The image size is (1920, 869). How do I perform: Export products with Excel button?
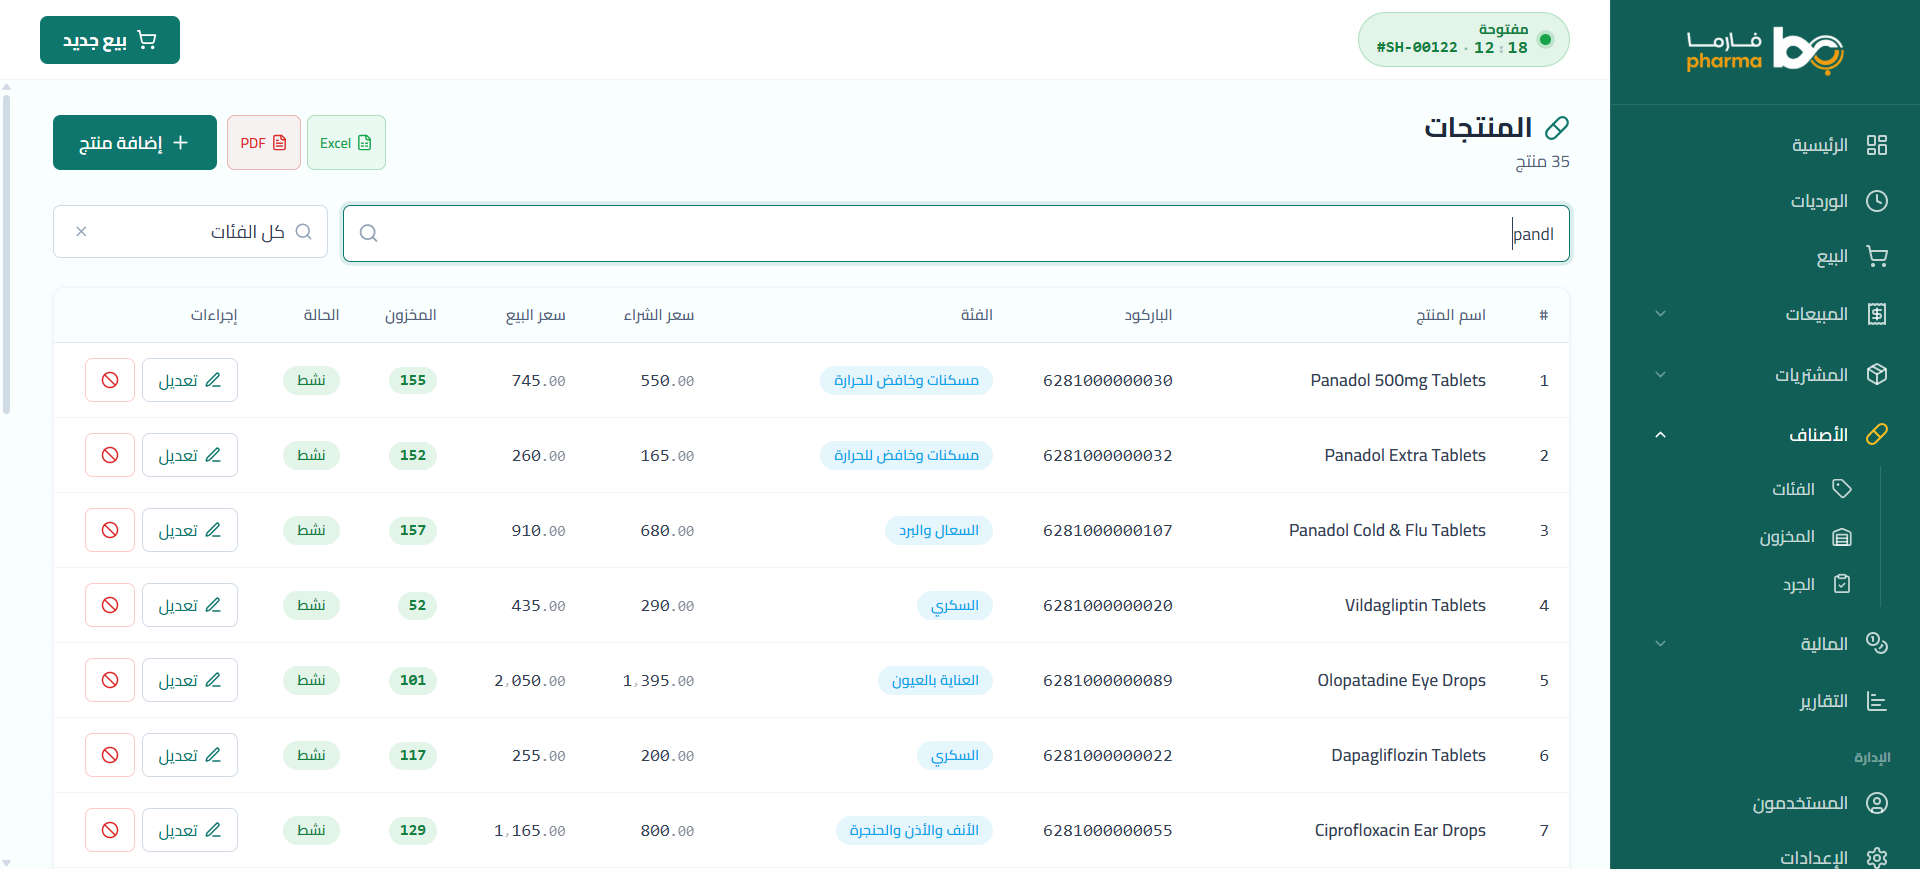(346, 143)
